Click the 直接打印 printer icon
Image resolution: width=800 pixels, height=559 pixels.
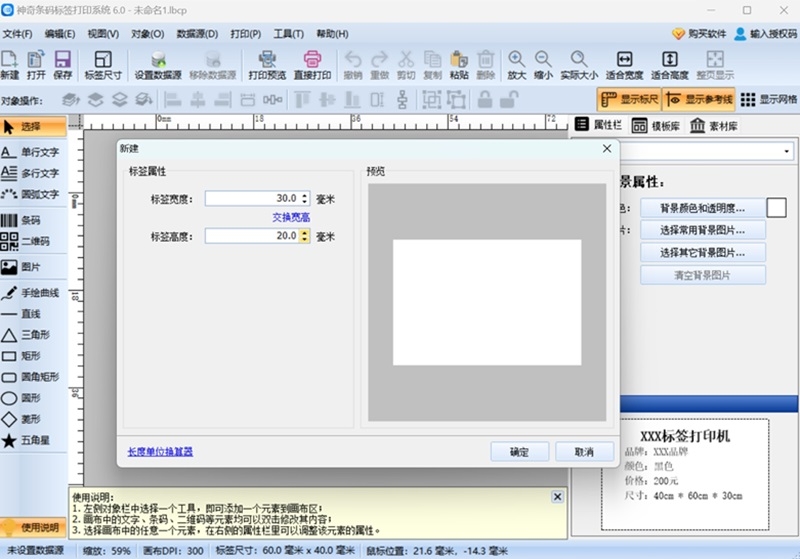312,65
